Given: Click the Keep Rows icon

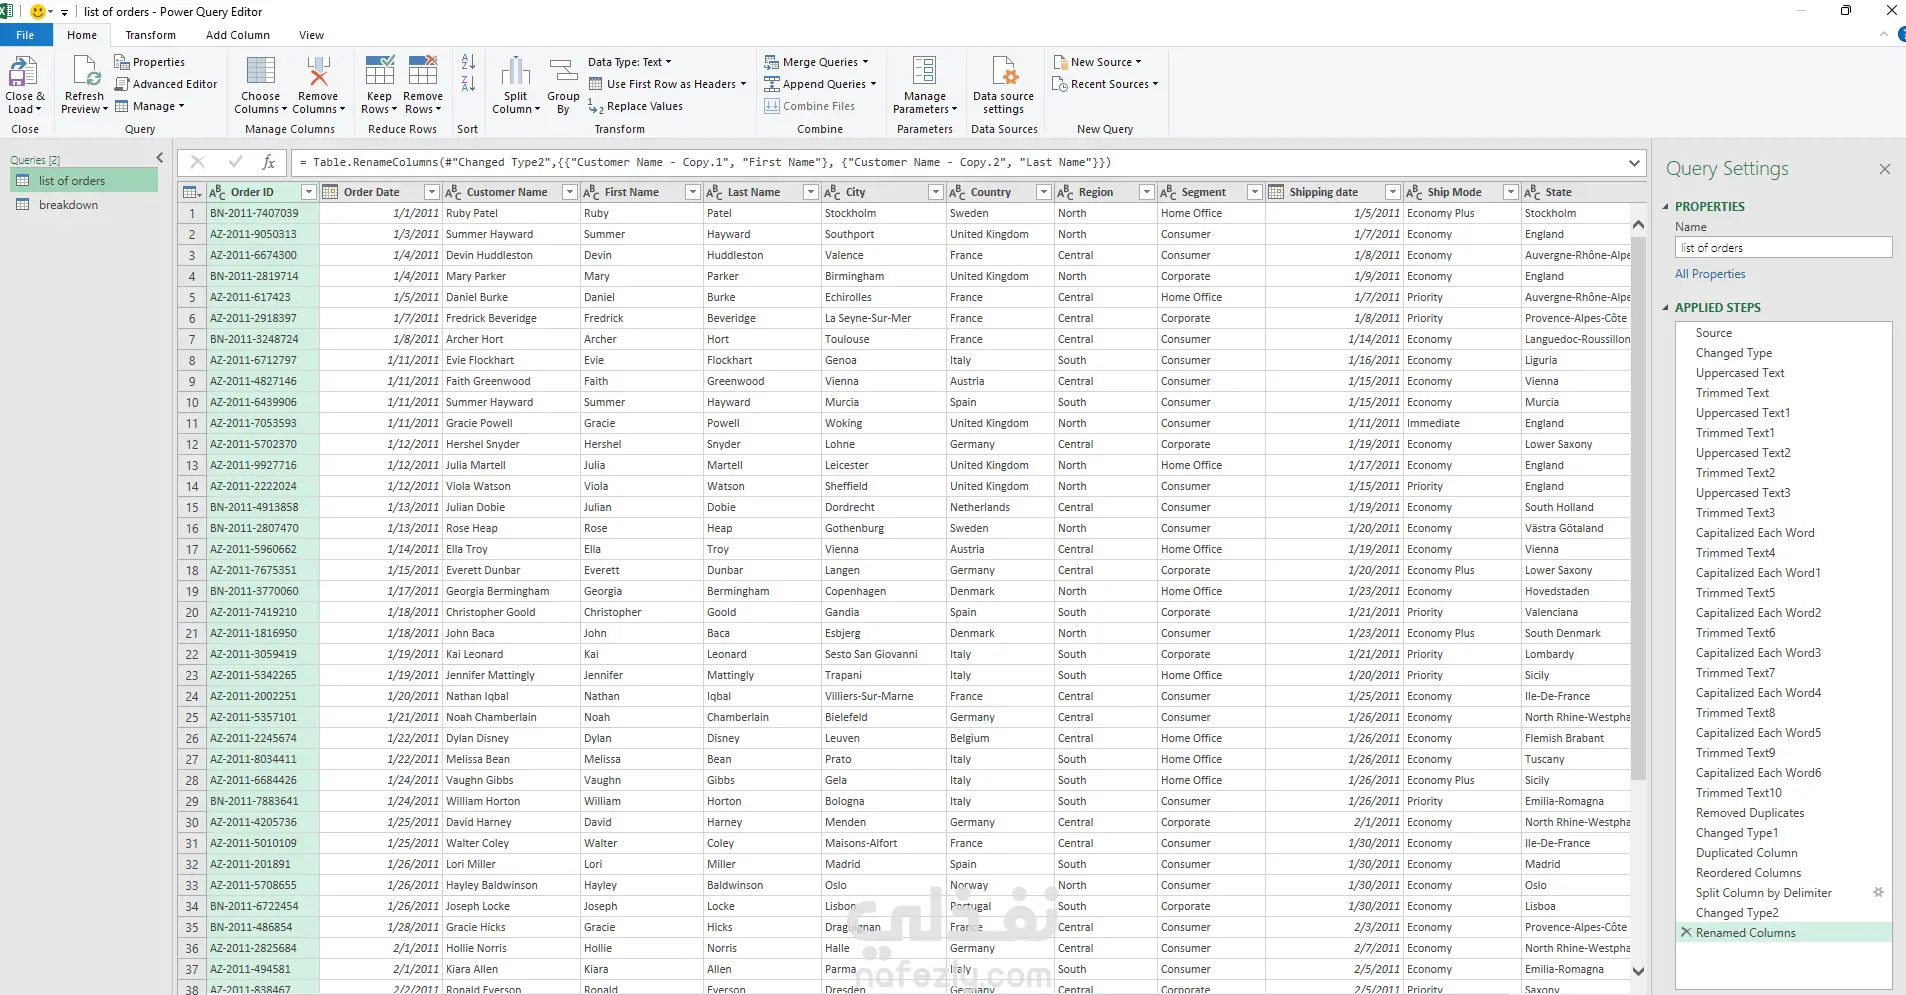Looking at the screenshot, I should point(380,72).
